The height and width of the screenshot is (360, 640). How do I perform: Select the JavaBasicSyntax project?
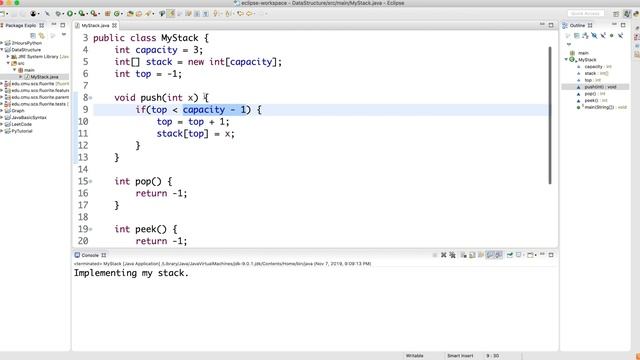[29, 118]
